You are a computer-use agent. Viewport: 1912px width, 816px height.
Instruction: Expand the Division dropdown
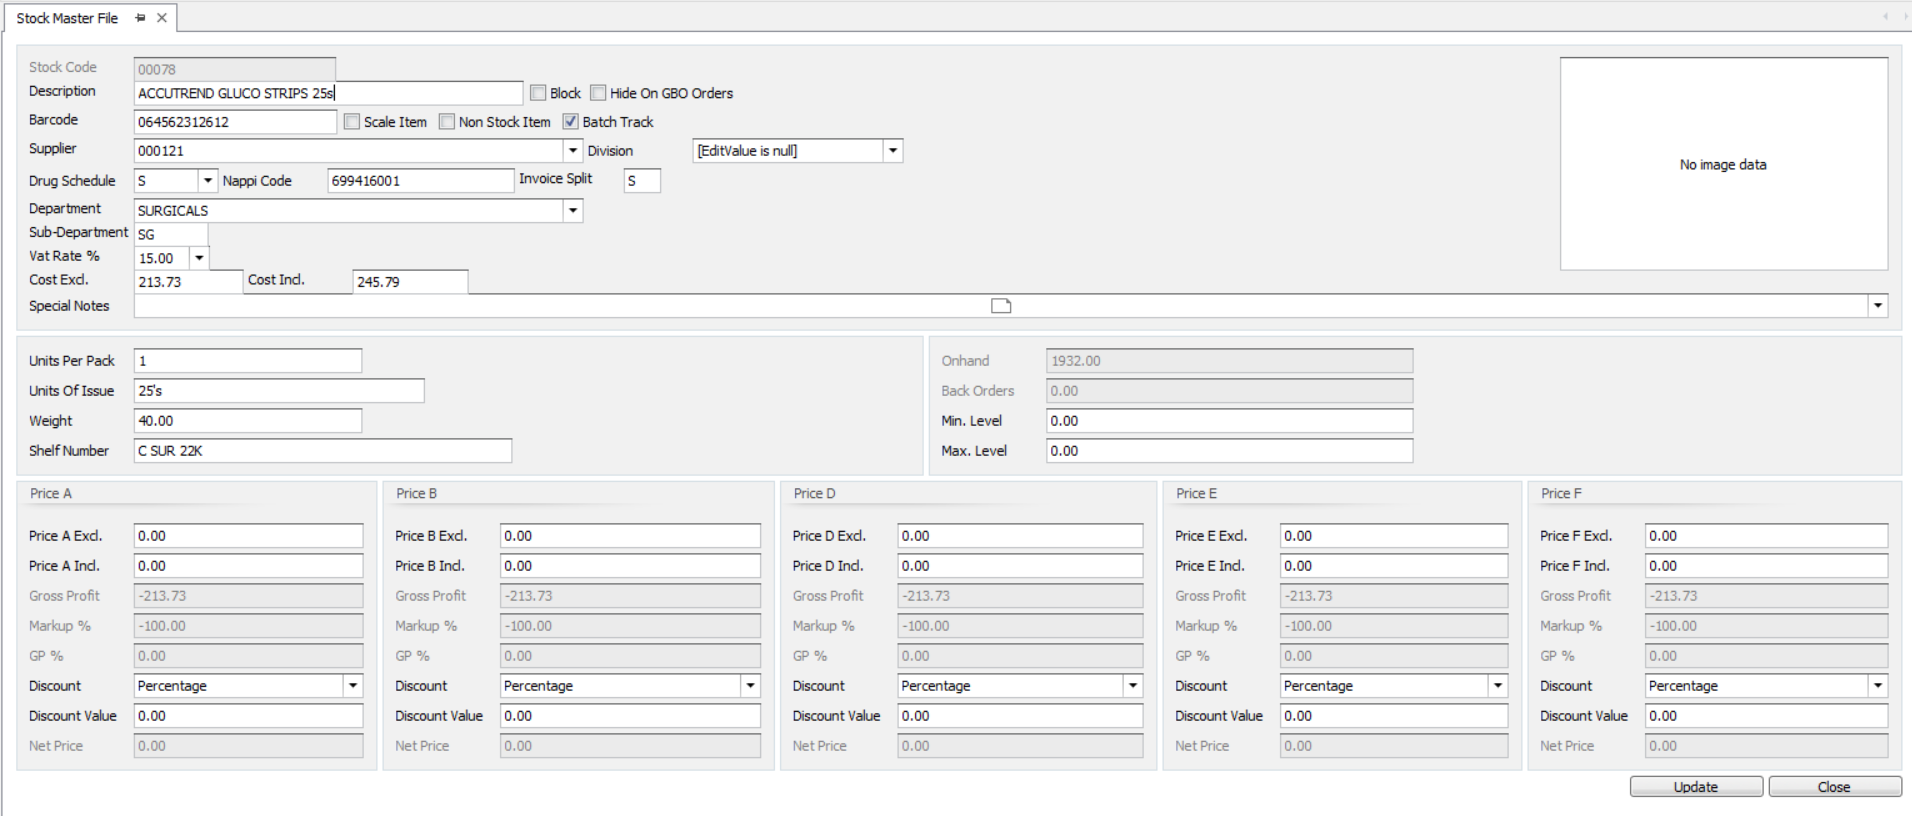coord(893,151)
